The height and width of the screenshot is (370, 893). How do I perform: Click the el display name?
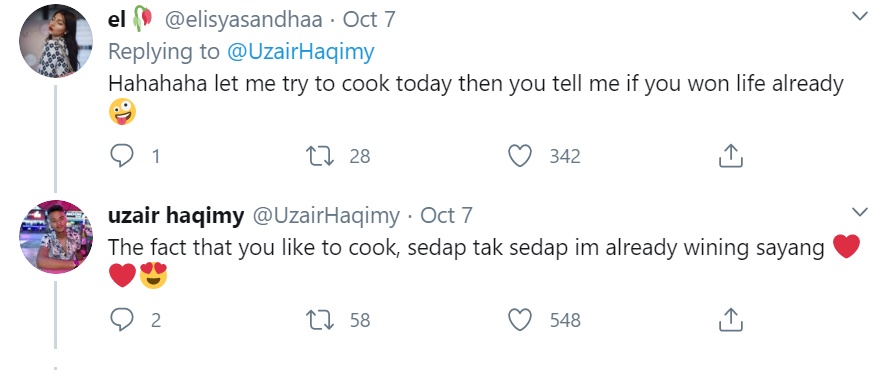tap(117, 19)
